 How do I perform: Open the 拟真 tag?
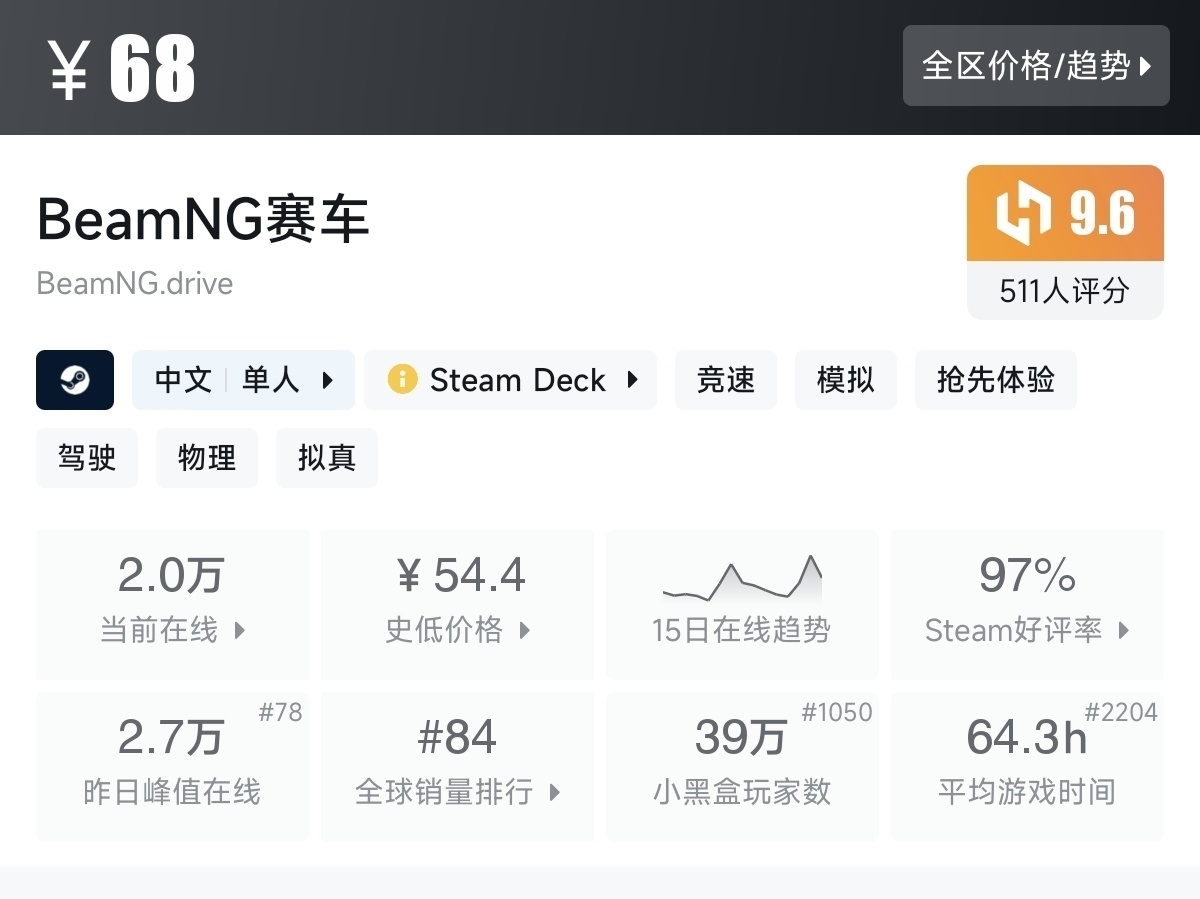click(x=327, y=458)
